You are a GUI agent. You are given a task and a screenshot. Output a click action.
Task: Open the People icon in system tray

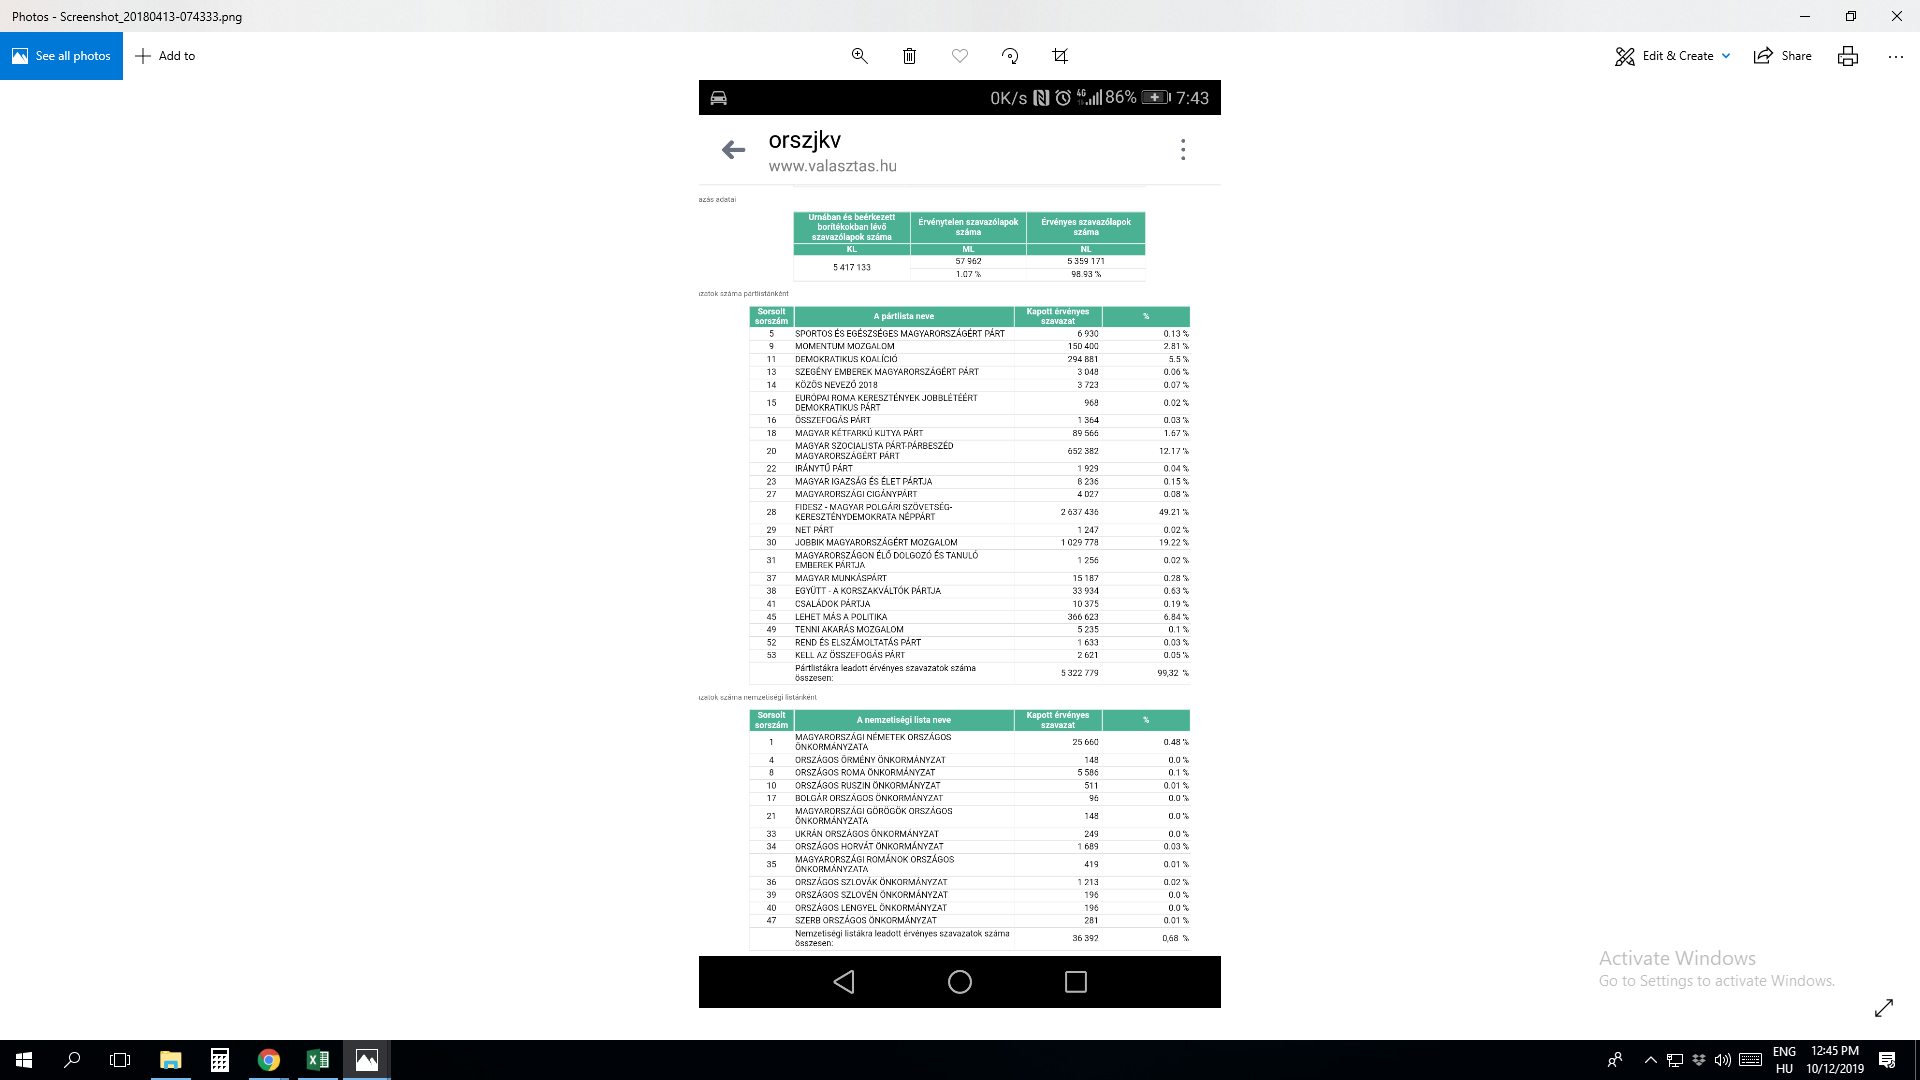(1615, 1060)
